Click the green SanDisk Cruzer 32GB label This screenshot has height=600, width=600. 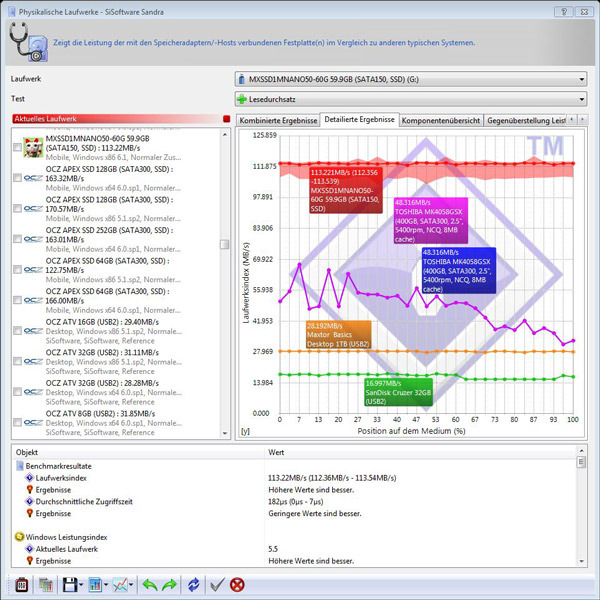[x=398, y=392]
